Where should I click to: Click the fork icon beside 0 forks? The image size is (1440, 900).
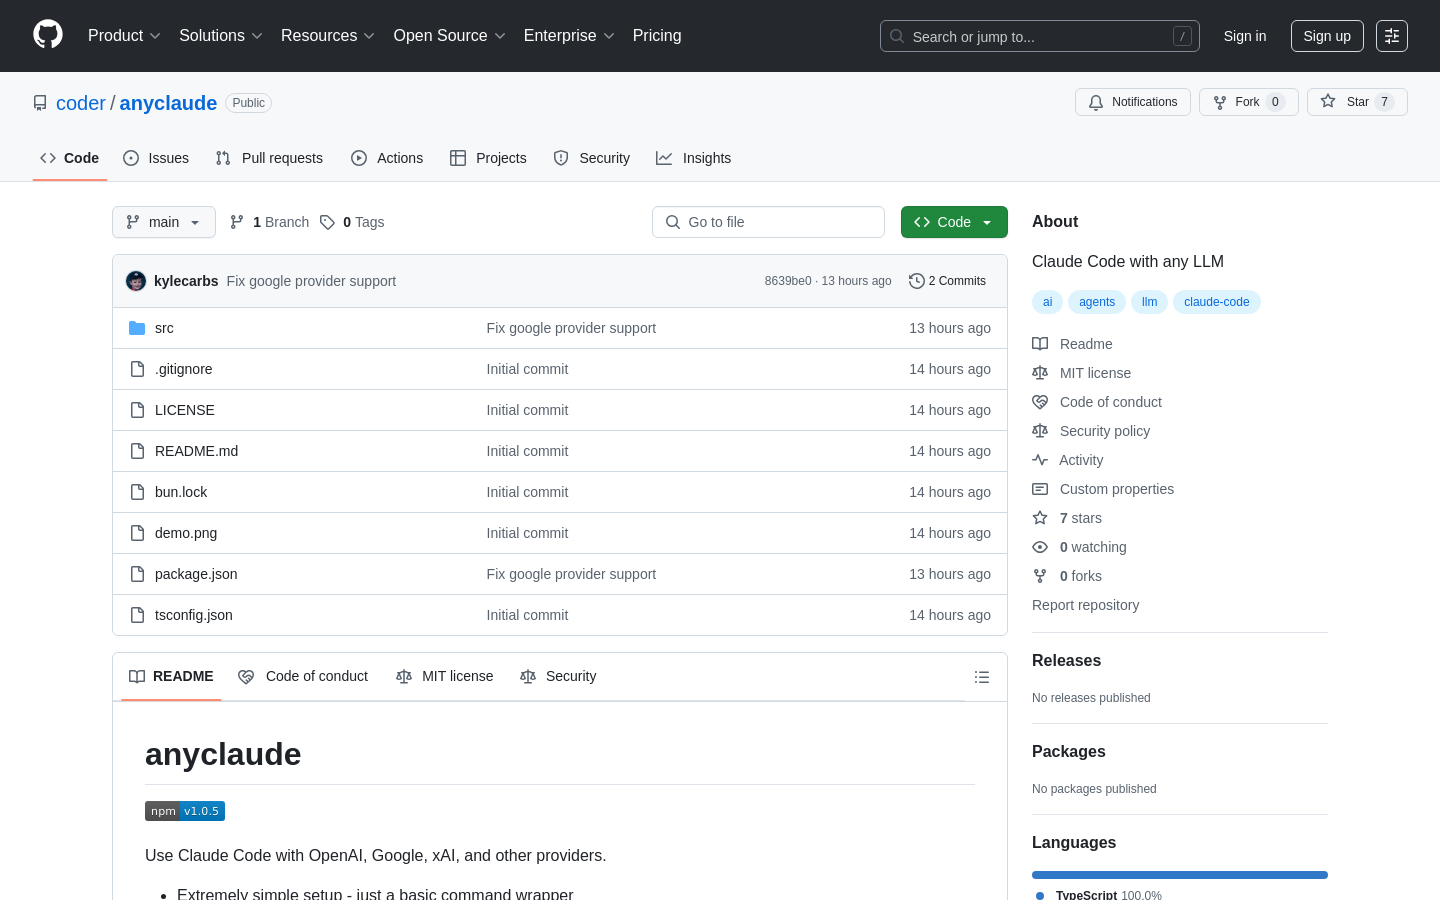(x=1040, y=576)
